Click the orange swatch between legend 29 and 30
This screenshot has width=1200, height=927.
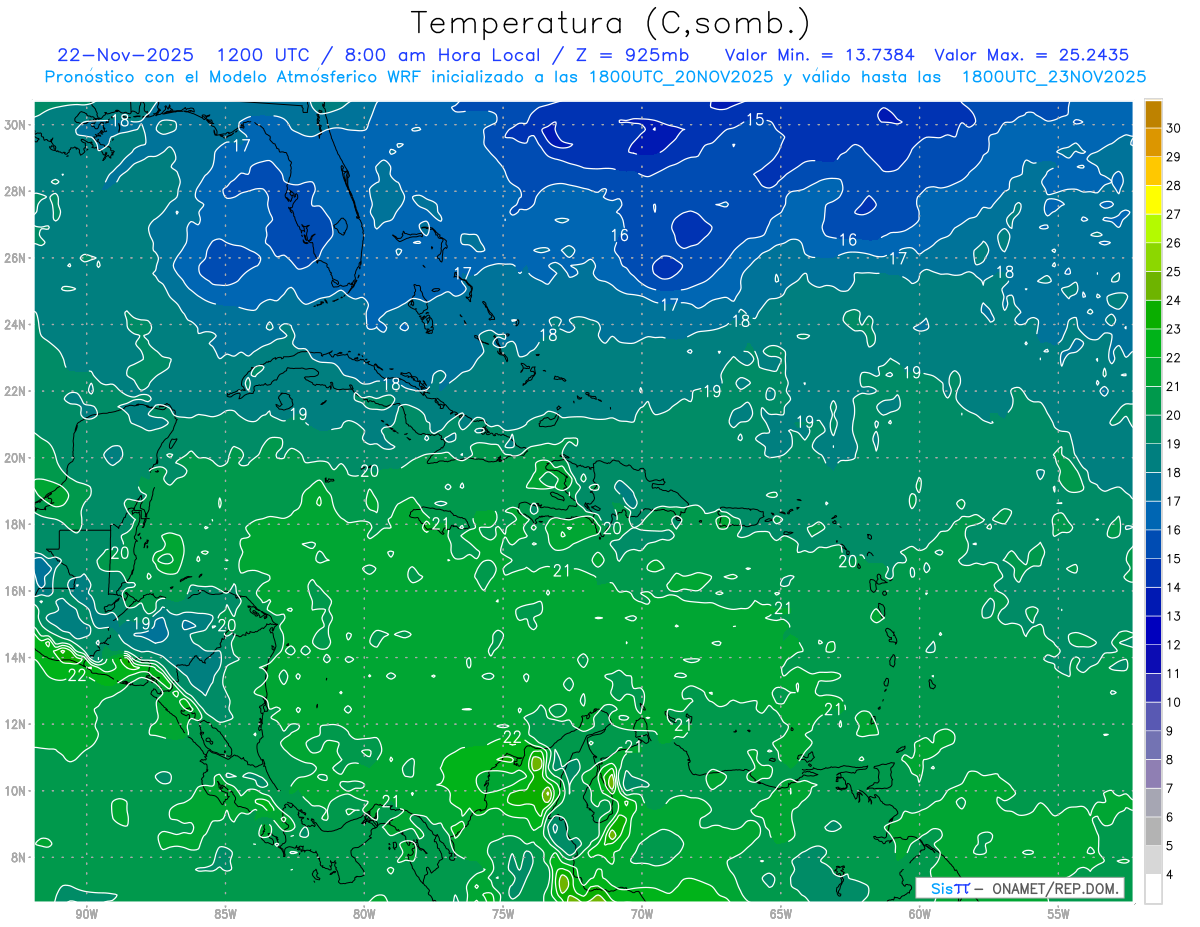click(1153, 143)
